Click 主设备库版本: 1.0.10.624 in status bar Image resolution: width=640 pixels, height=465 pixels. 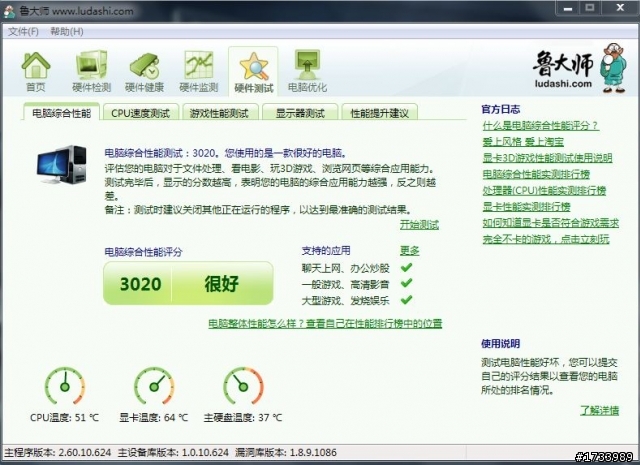pyautogui.click(x=173, y=453)
